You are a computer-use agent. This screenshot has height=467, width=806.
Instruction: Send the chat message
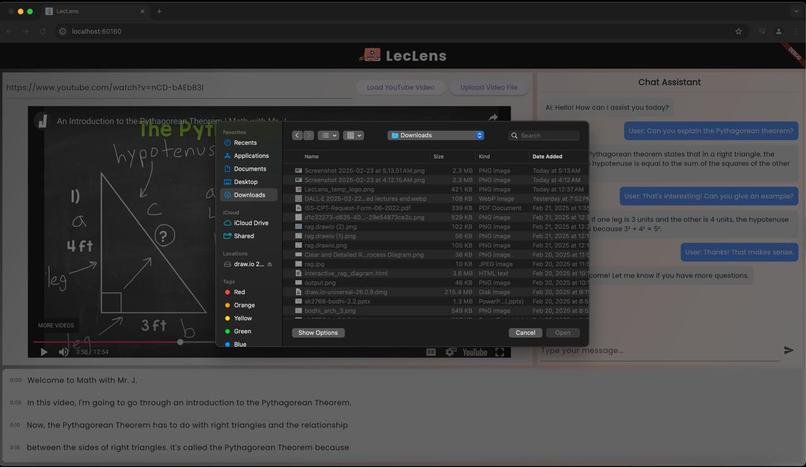[x=789, y=350]
